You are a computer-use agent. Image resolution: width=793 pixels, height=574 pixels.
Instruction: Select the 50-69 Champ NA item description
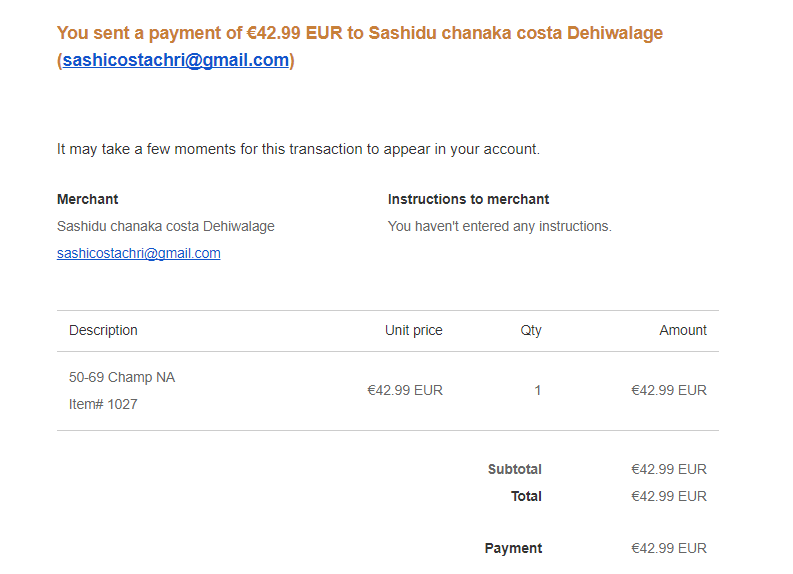[x=122, y=377]
